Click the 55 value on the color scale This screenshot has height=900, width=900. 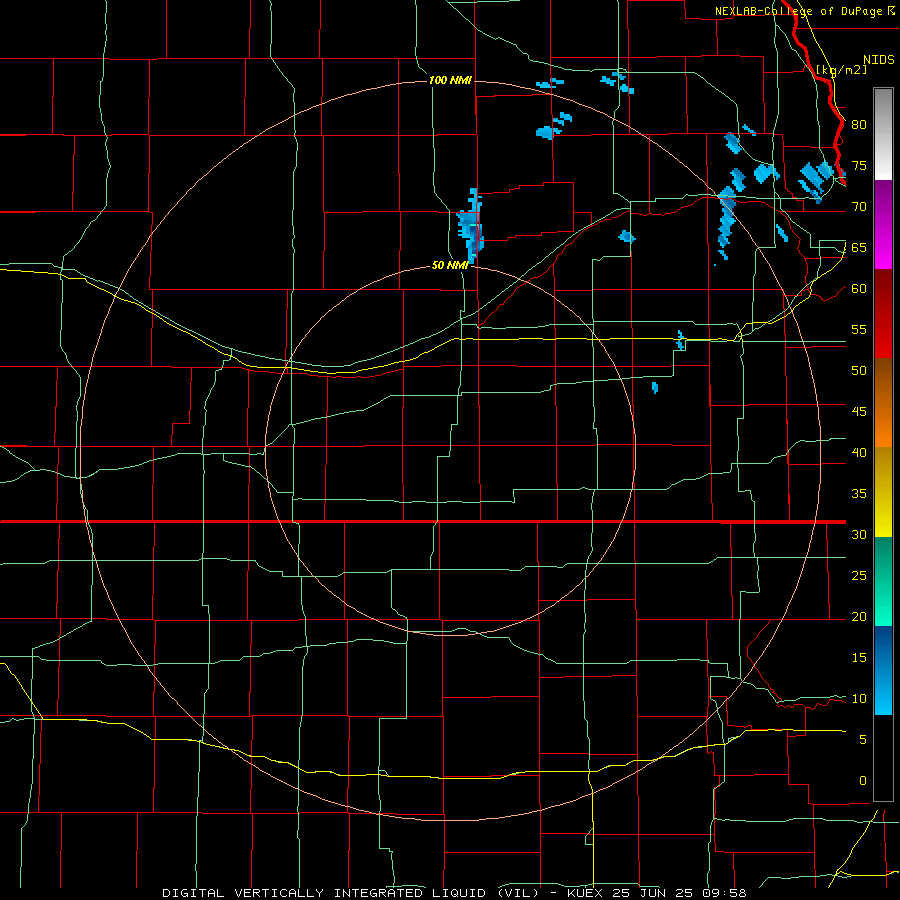859,329
